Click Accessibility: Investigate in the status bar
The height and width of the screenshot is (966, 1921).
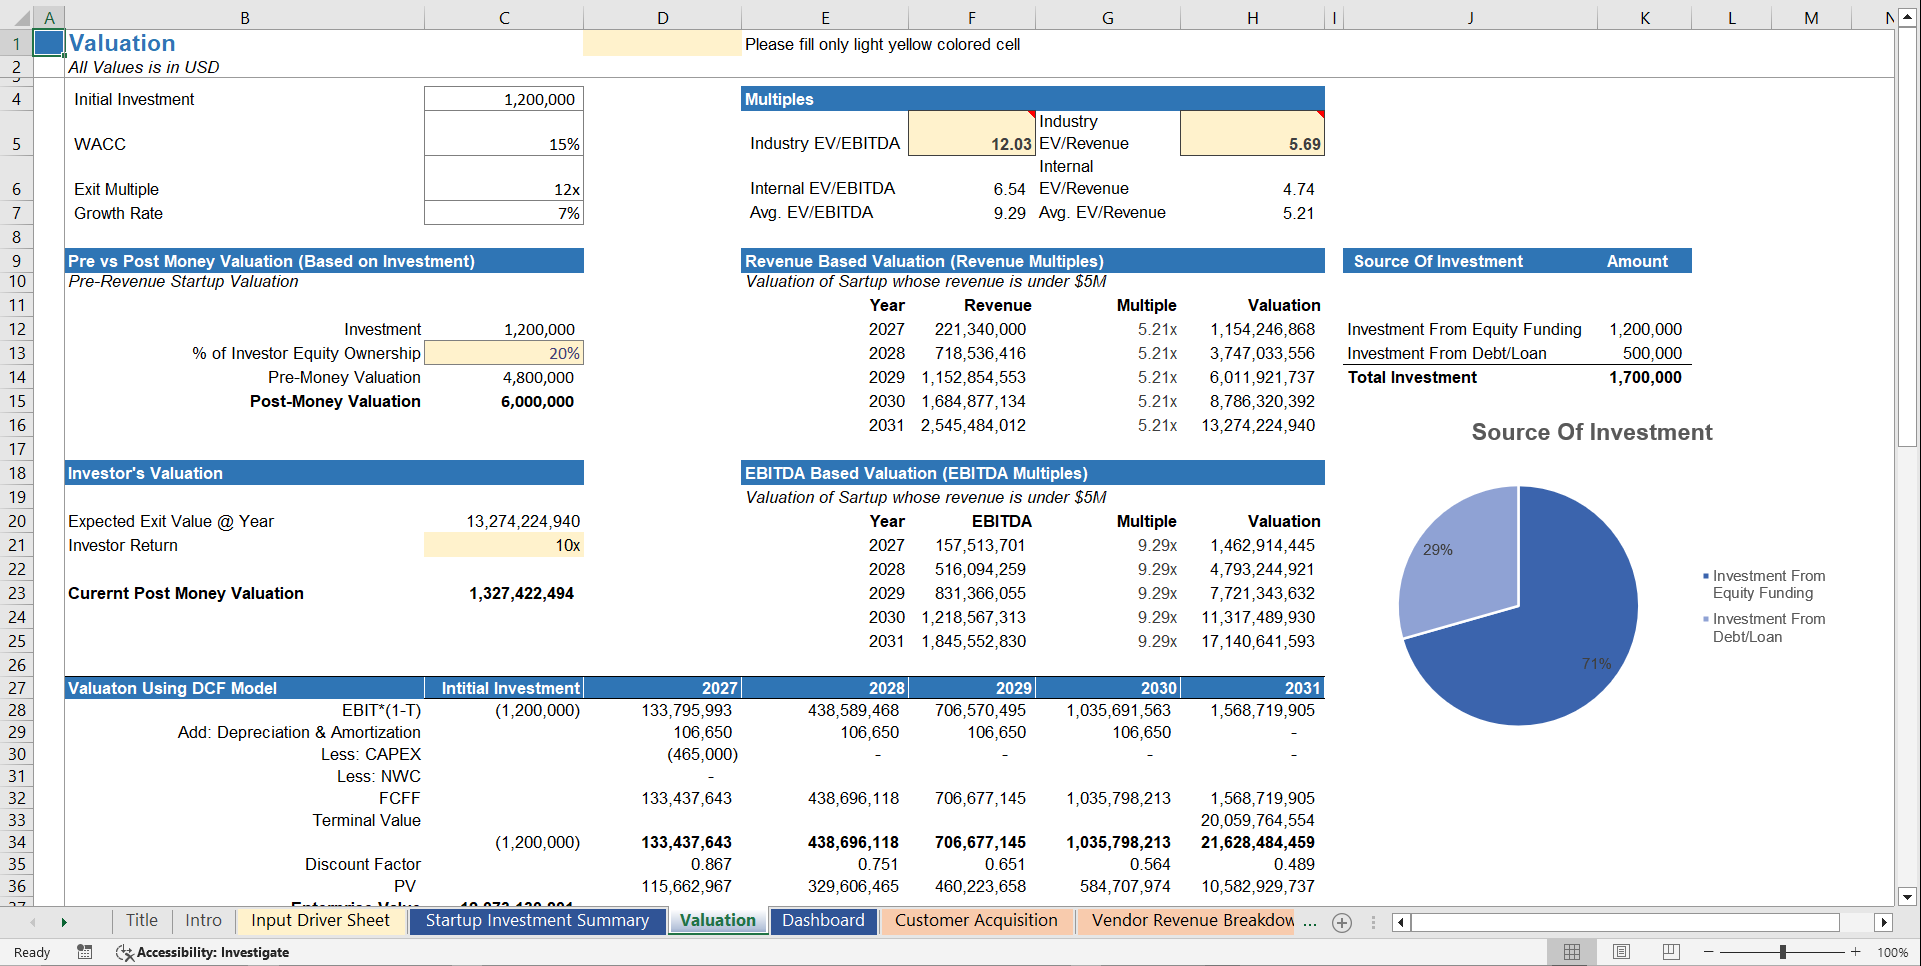click(x=213, y=952)
